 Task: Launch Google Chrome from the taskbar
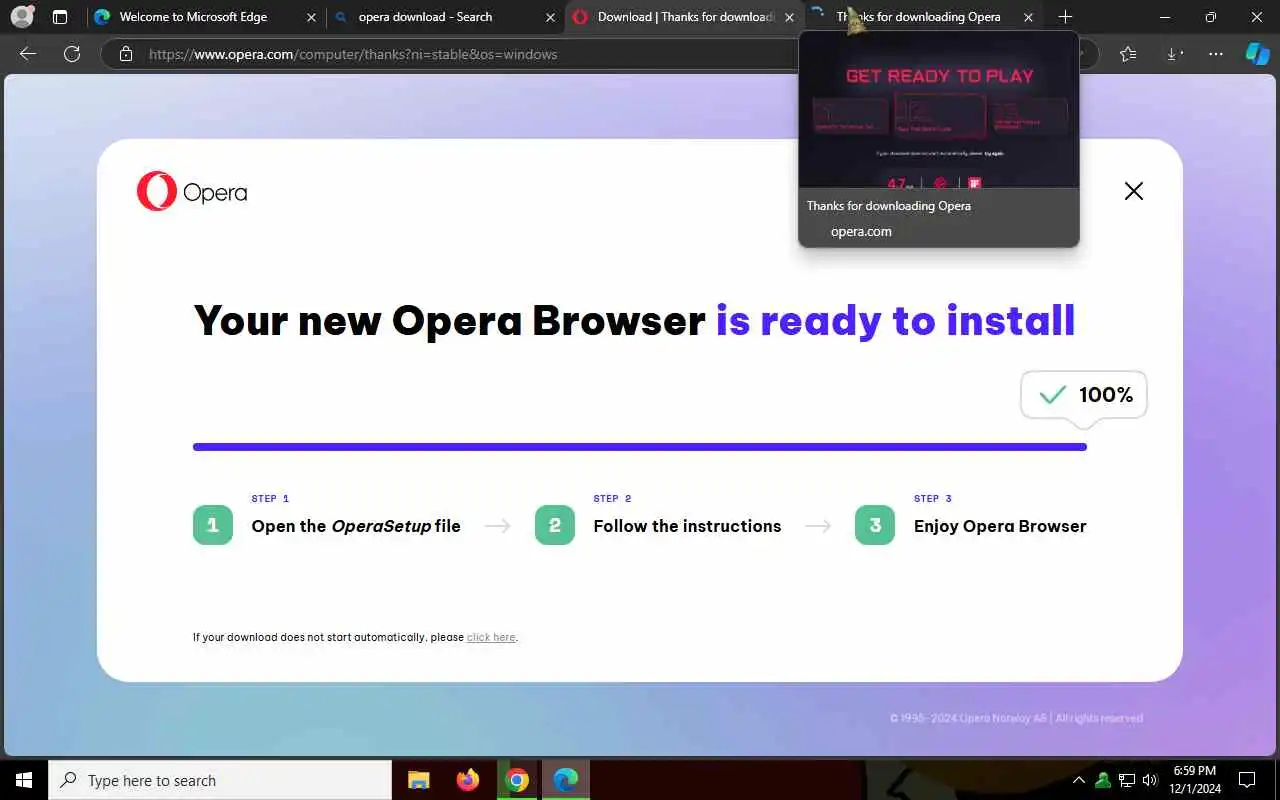[517, 780]
